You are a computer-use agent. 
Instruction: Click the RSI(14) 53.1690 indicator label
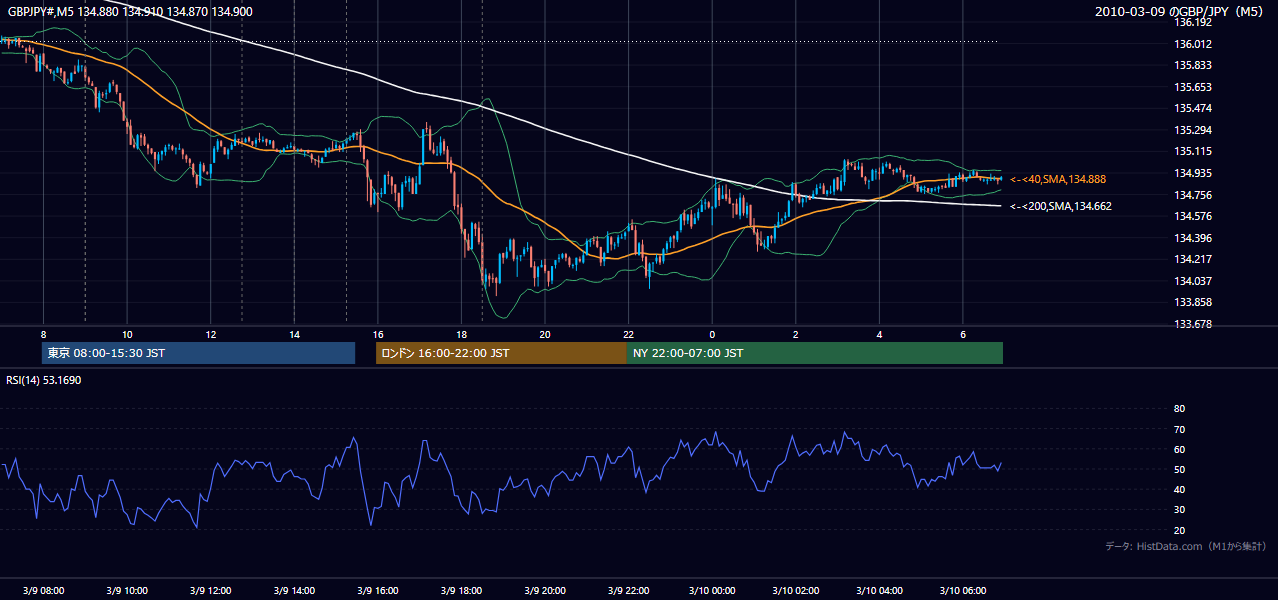(44, 380)
